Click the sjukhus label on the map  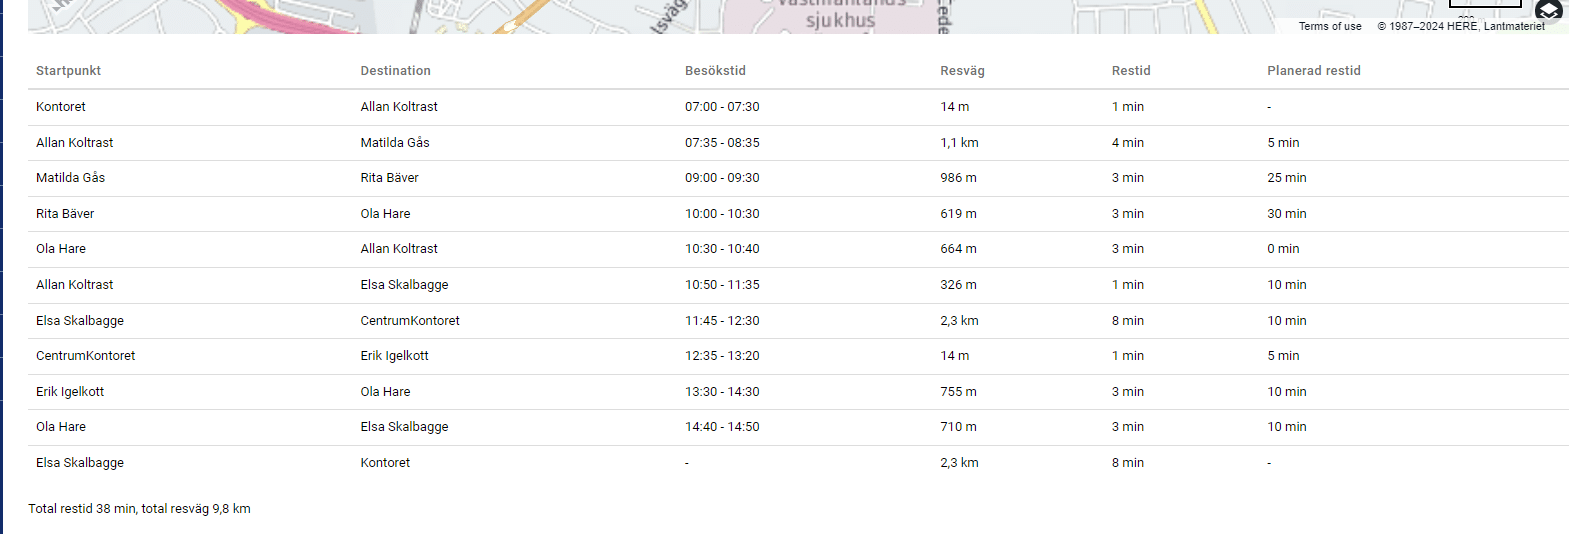[x=840, y=20]
